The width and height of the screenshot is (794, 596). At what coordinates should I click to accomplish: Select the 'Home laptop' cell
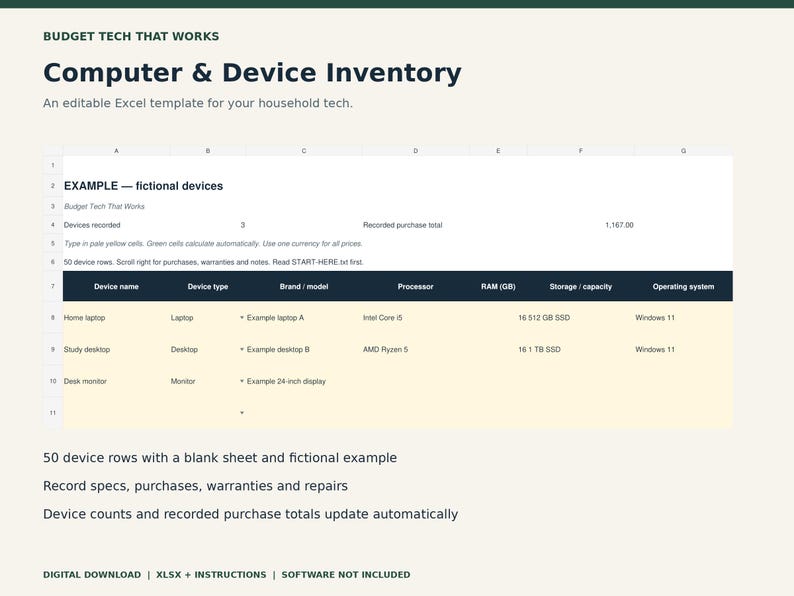tap(116, 317)
